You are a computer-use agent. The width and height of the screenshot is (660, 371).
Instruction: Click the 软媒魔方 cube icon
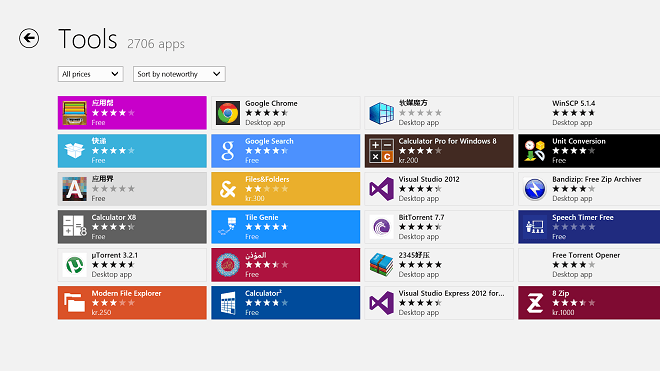click(x=381, y=113)
